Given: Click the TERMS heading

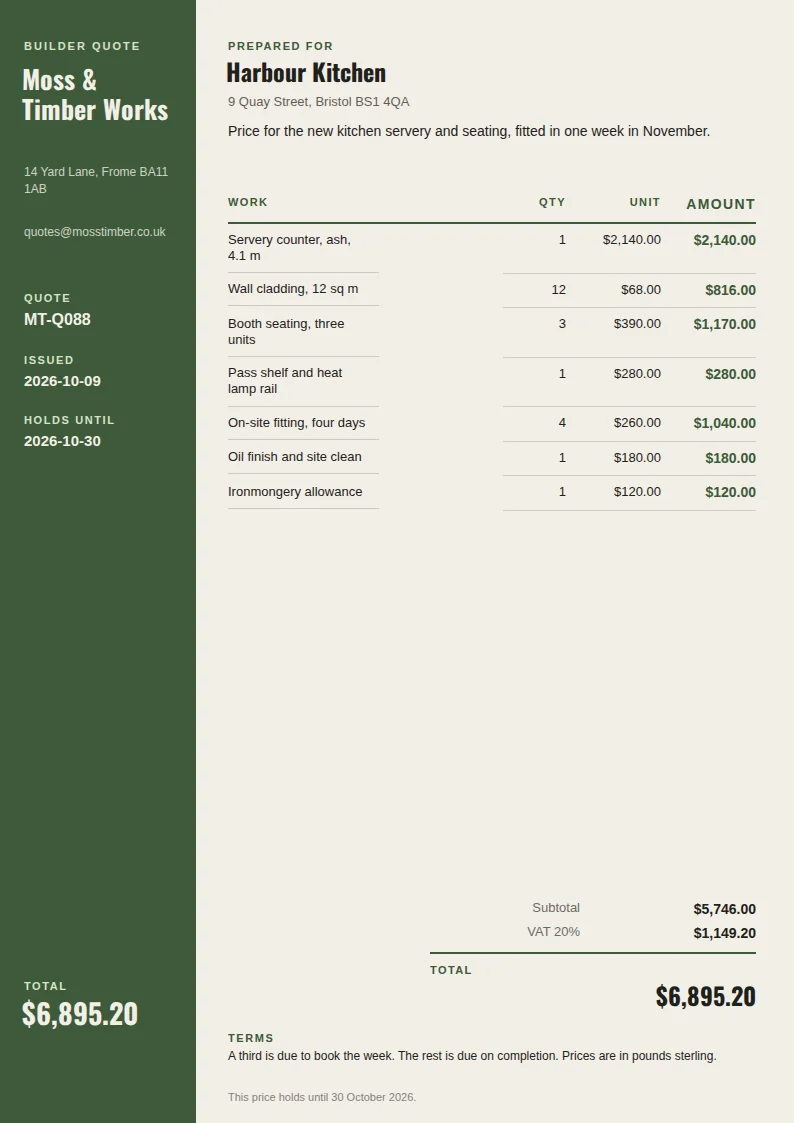Looking at the screenshot, I should point(251,1038).
